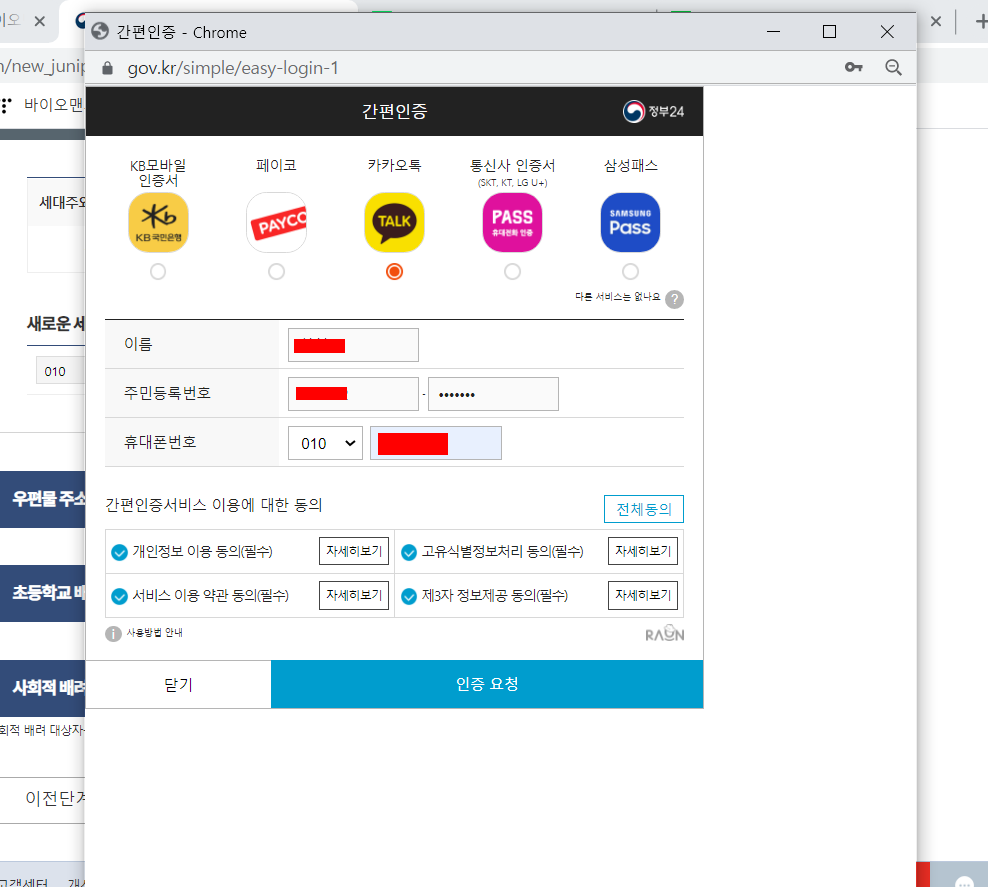The height and width of the screenshot is (887, 988).
Task: Click the KakaoTalk TALK icon
Action: pos(394,222)
